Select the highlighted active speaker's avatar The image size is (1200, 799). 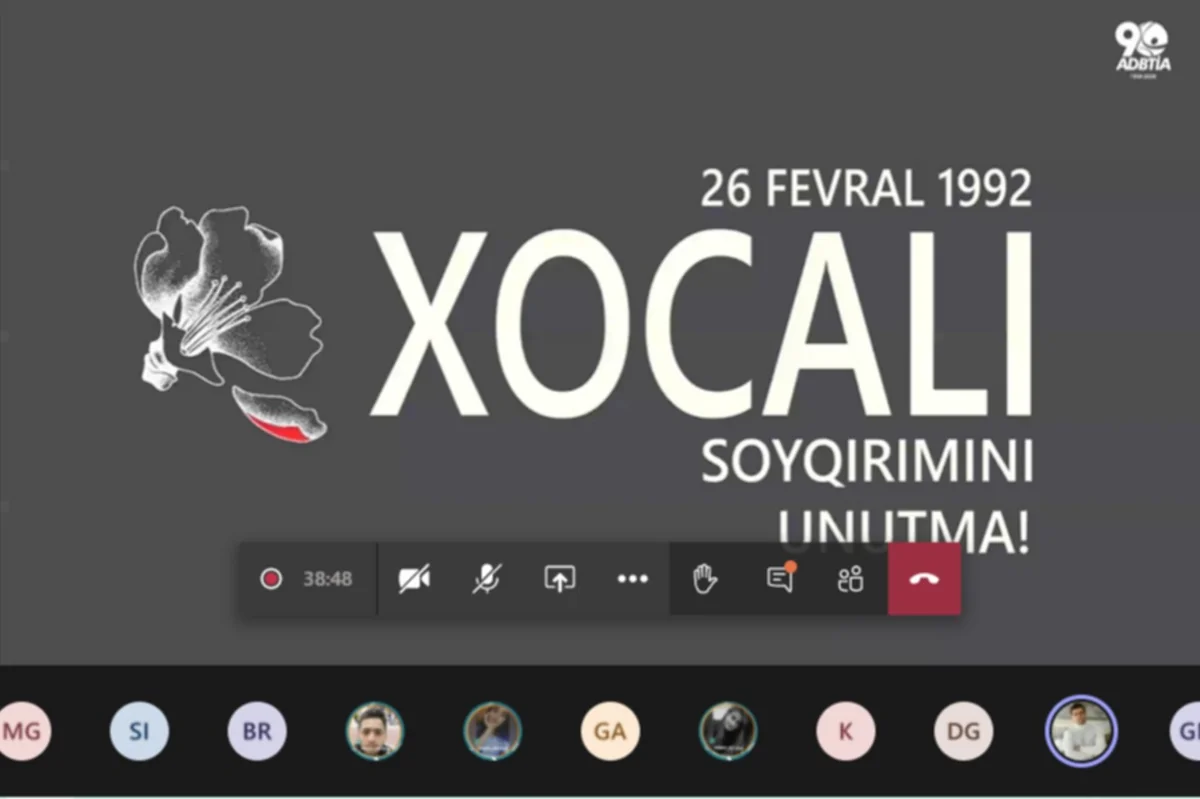1080,731
